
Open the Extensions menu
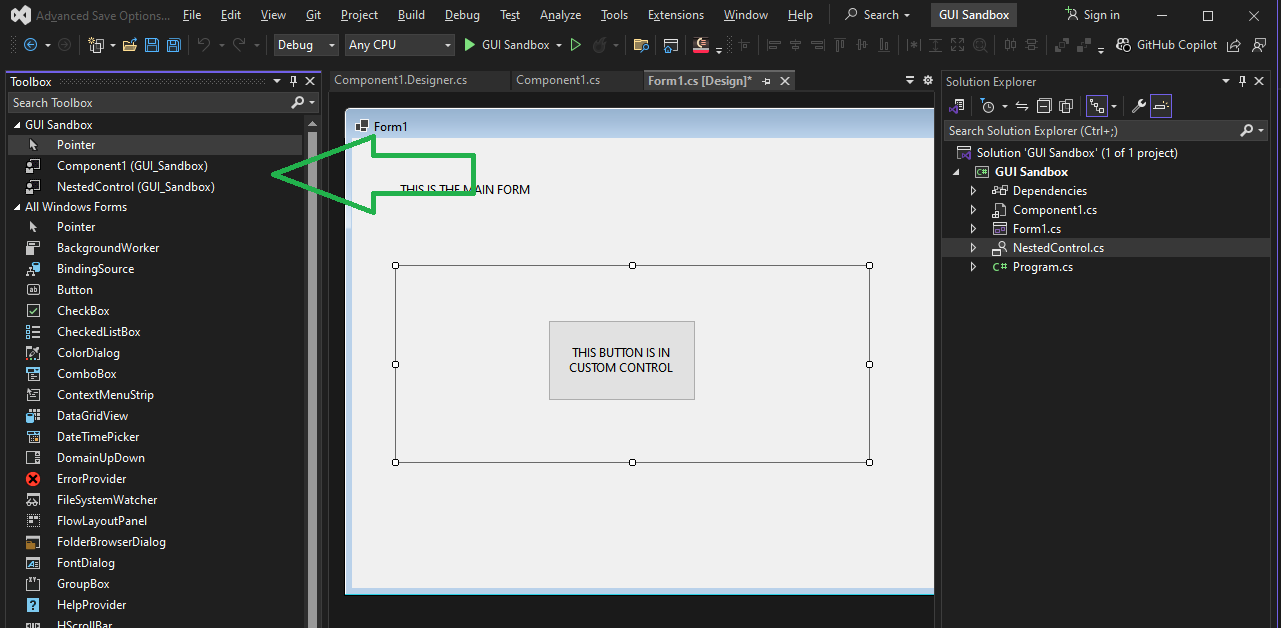[676, 15]
